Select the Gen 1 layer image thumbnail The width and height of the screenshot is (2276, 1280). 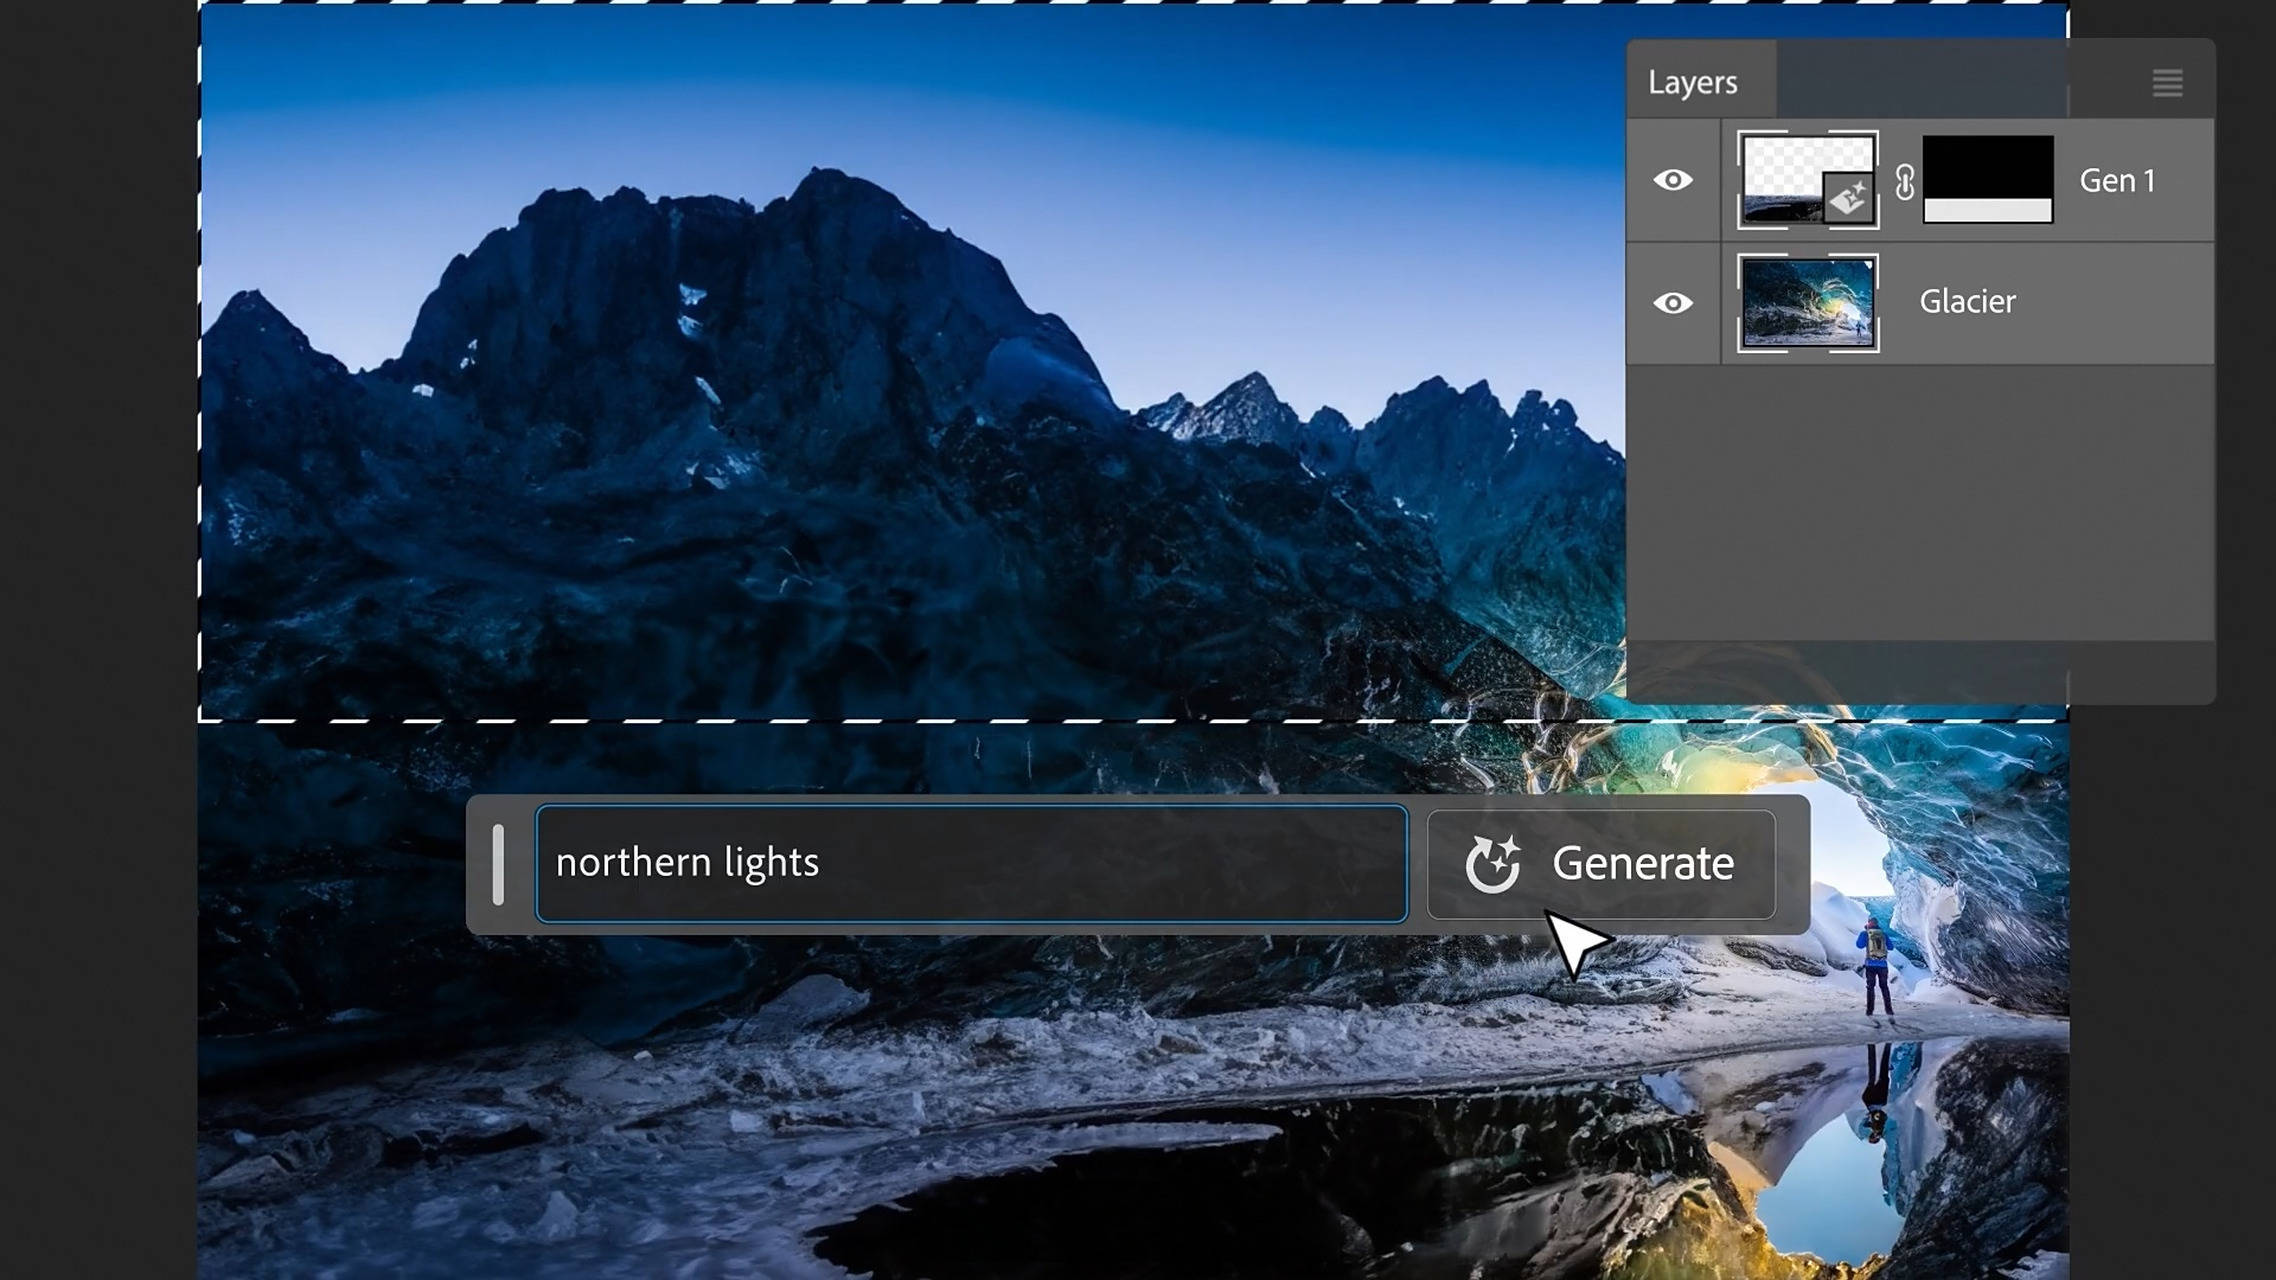[x=1790, y=165]
